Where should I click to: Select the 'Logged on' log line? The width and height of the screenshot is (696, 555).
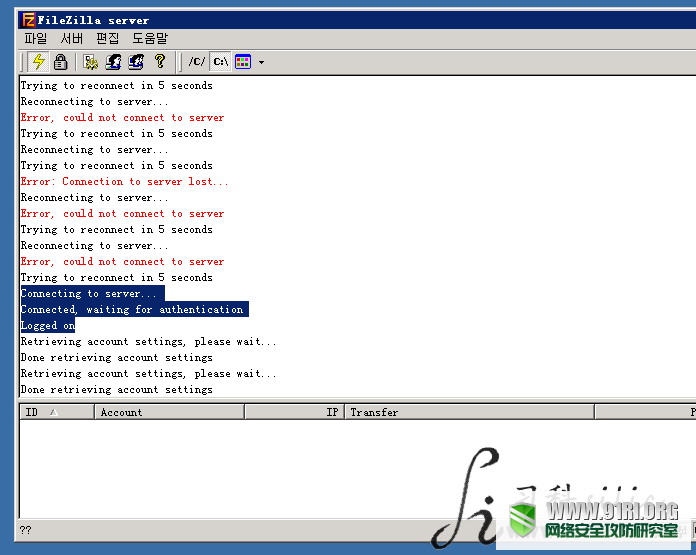click(x=47, y=326)
